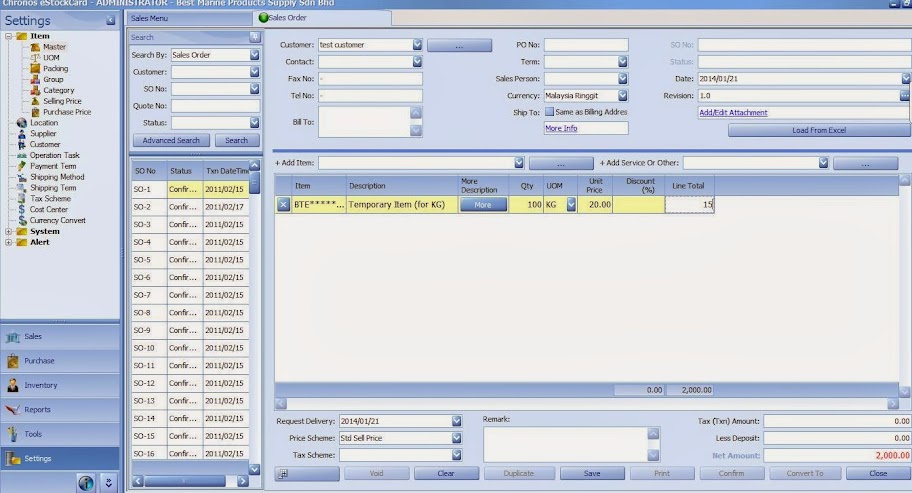The height and width of the screenshot is (493, 912).
Task: Switch to the Sales Menu tab
Action: 149,18
